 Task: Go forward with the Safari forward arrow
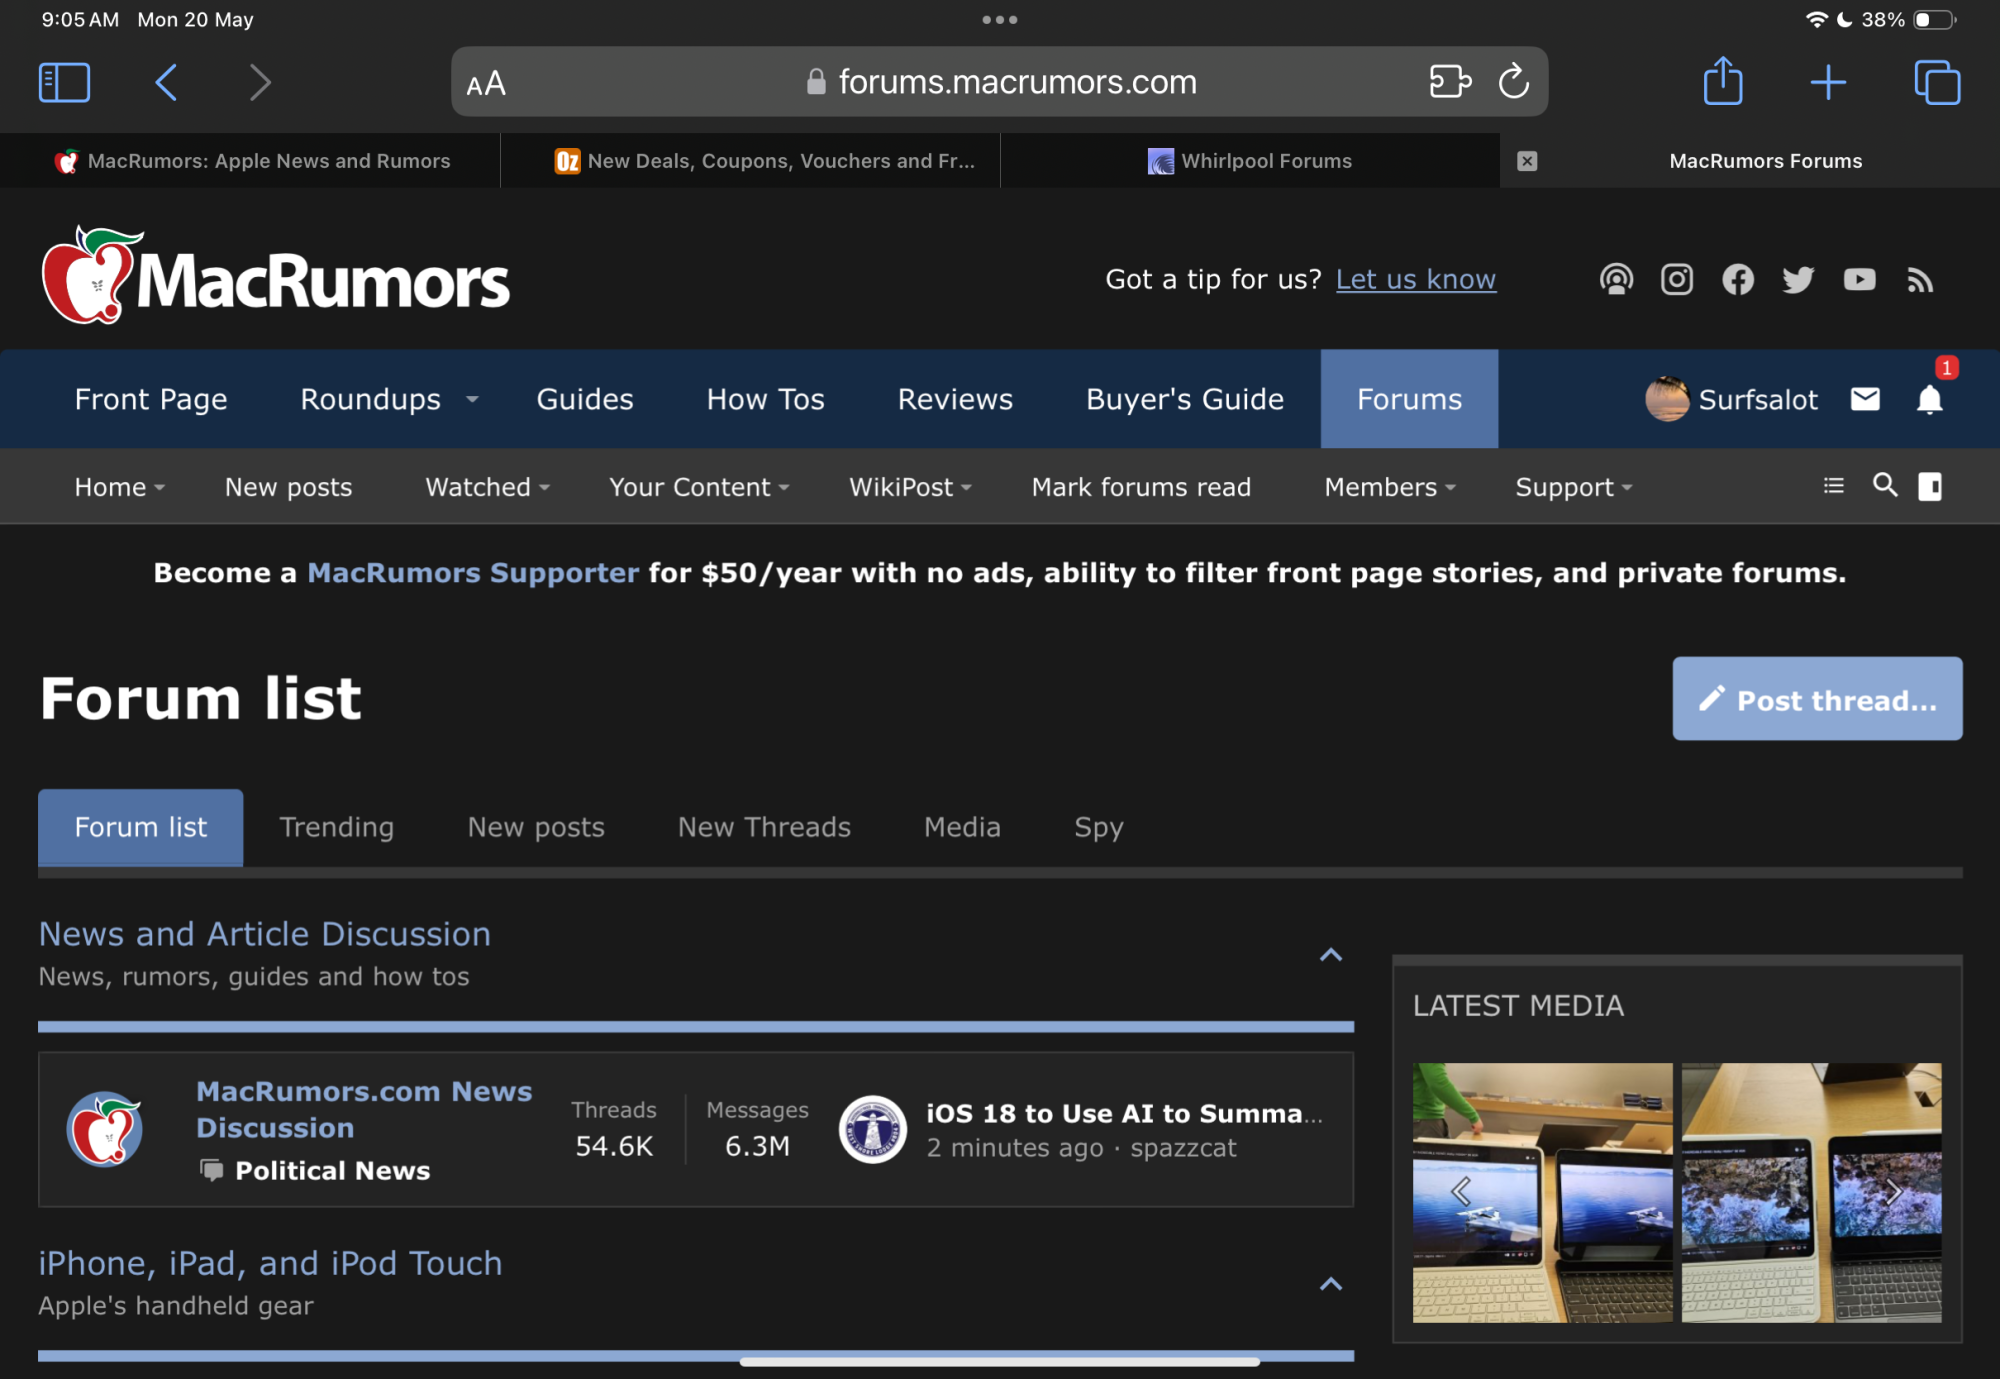tap(259, 82)
